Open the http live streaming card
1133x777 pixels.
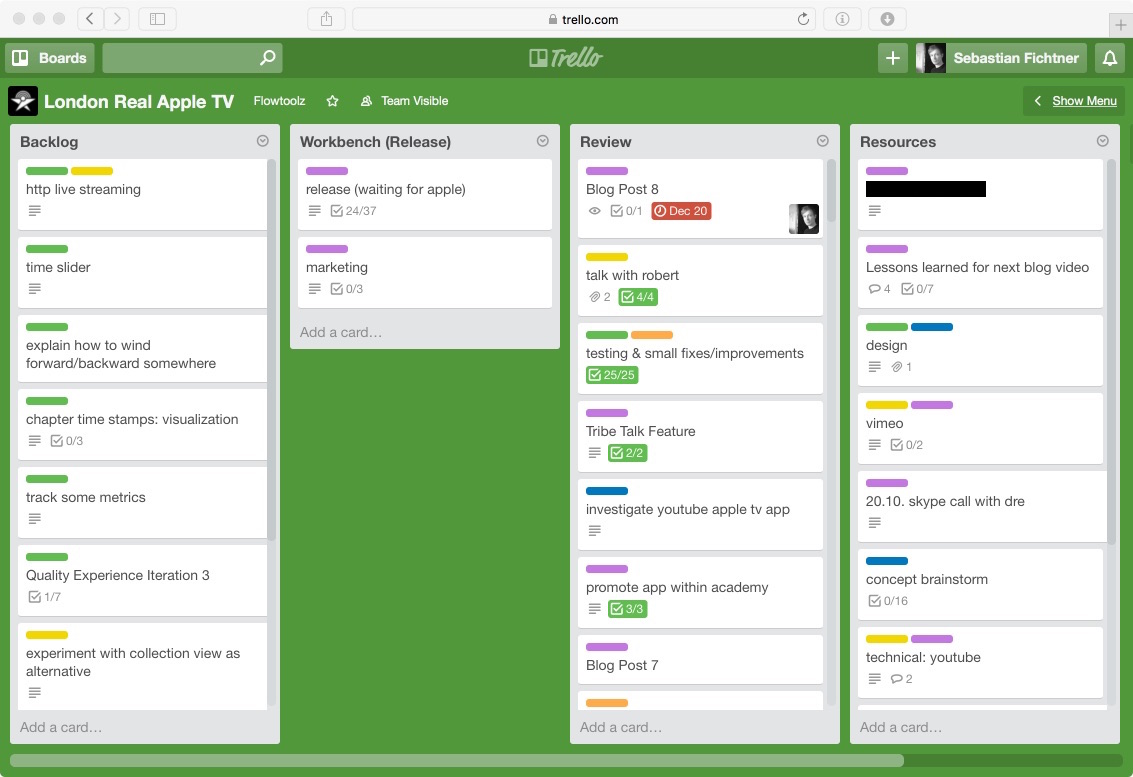(142, 194)
